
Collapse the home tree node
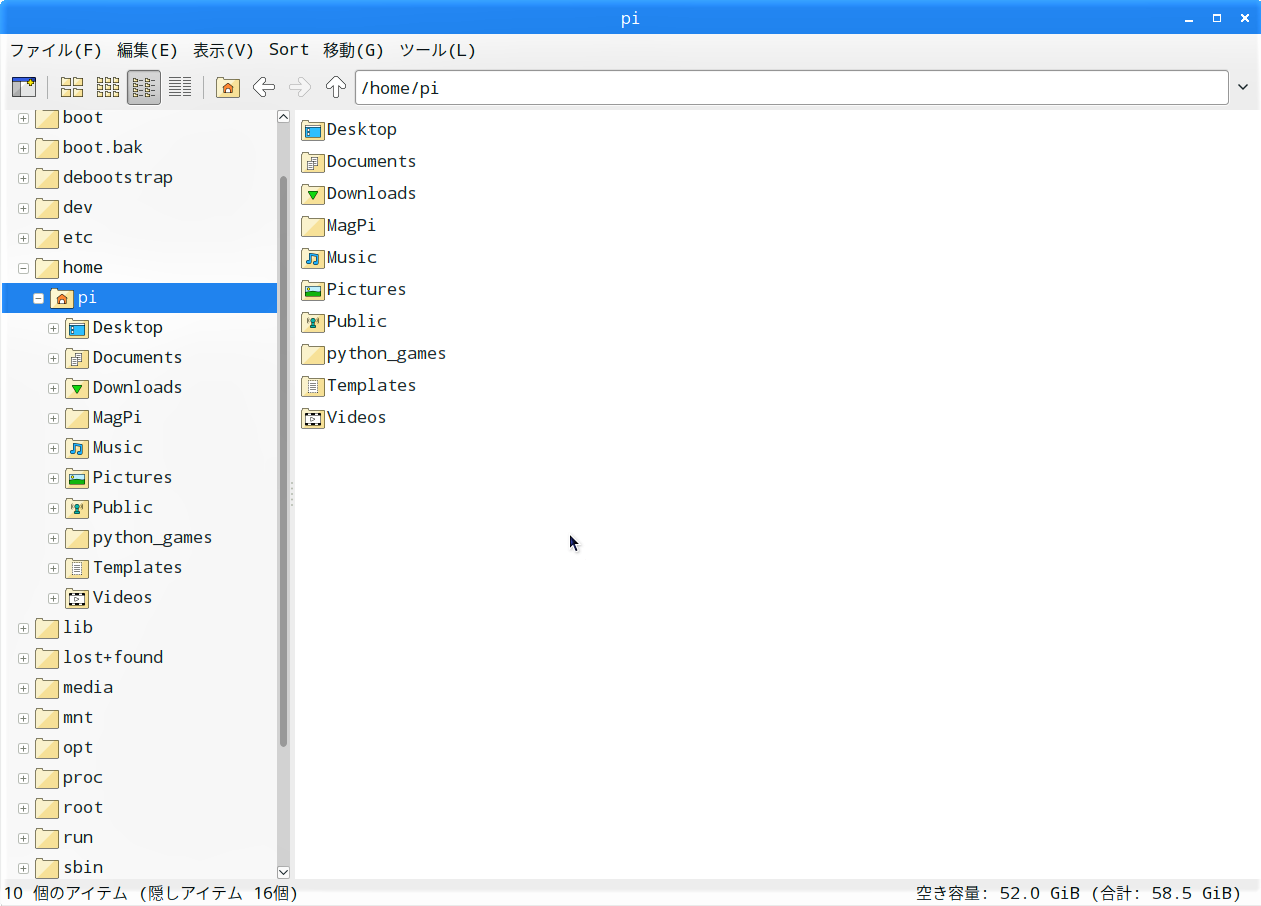23,268
